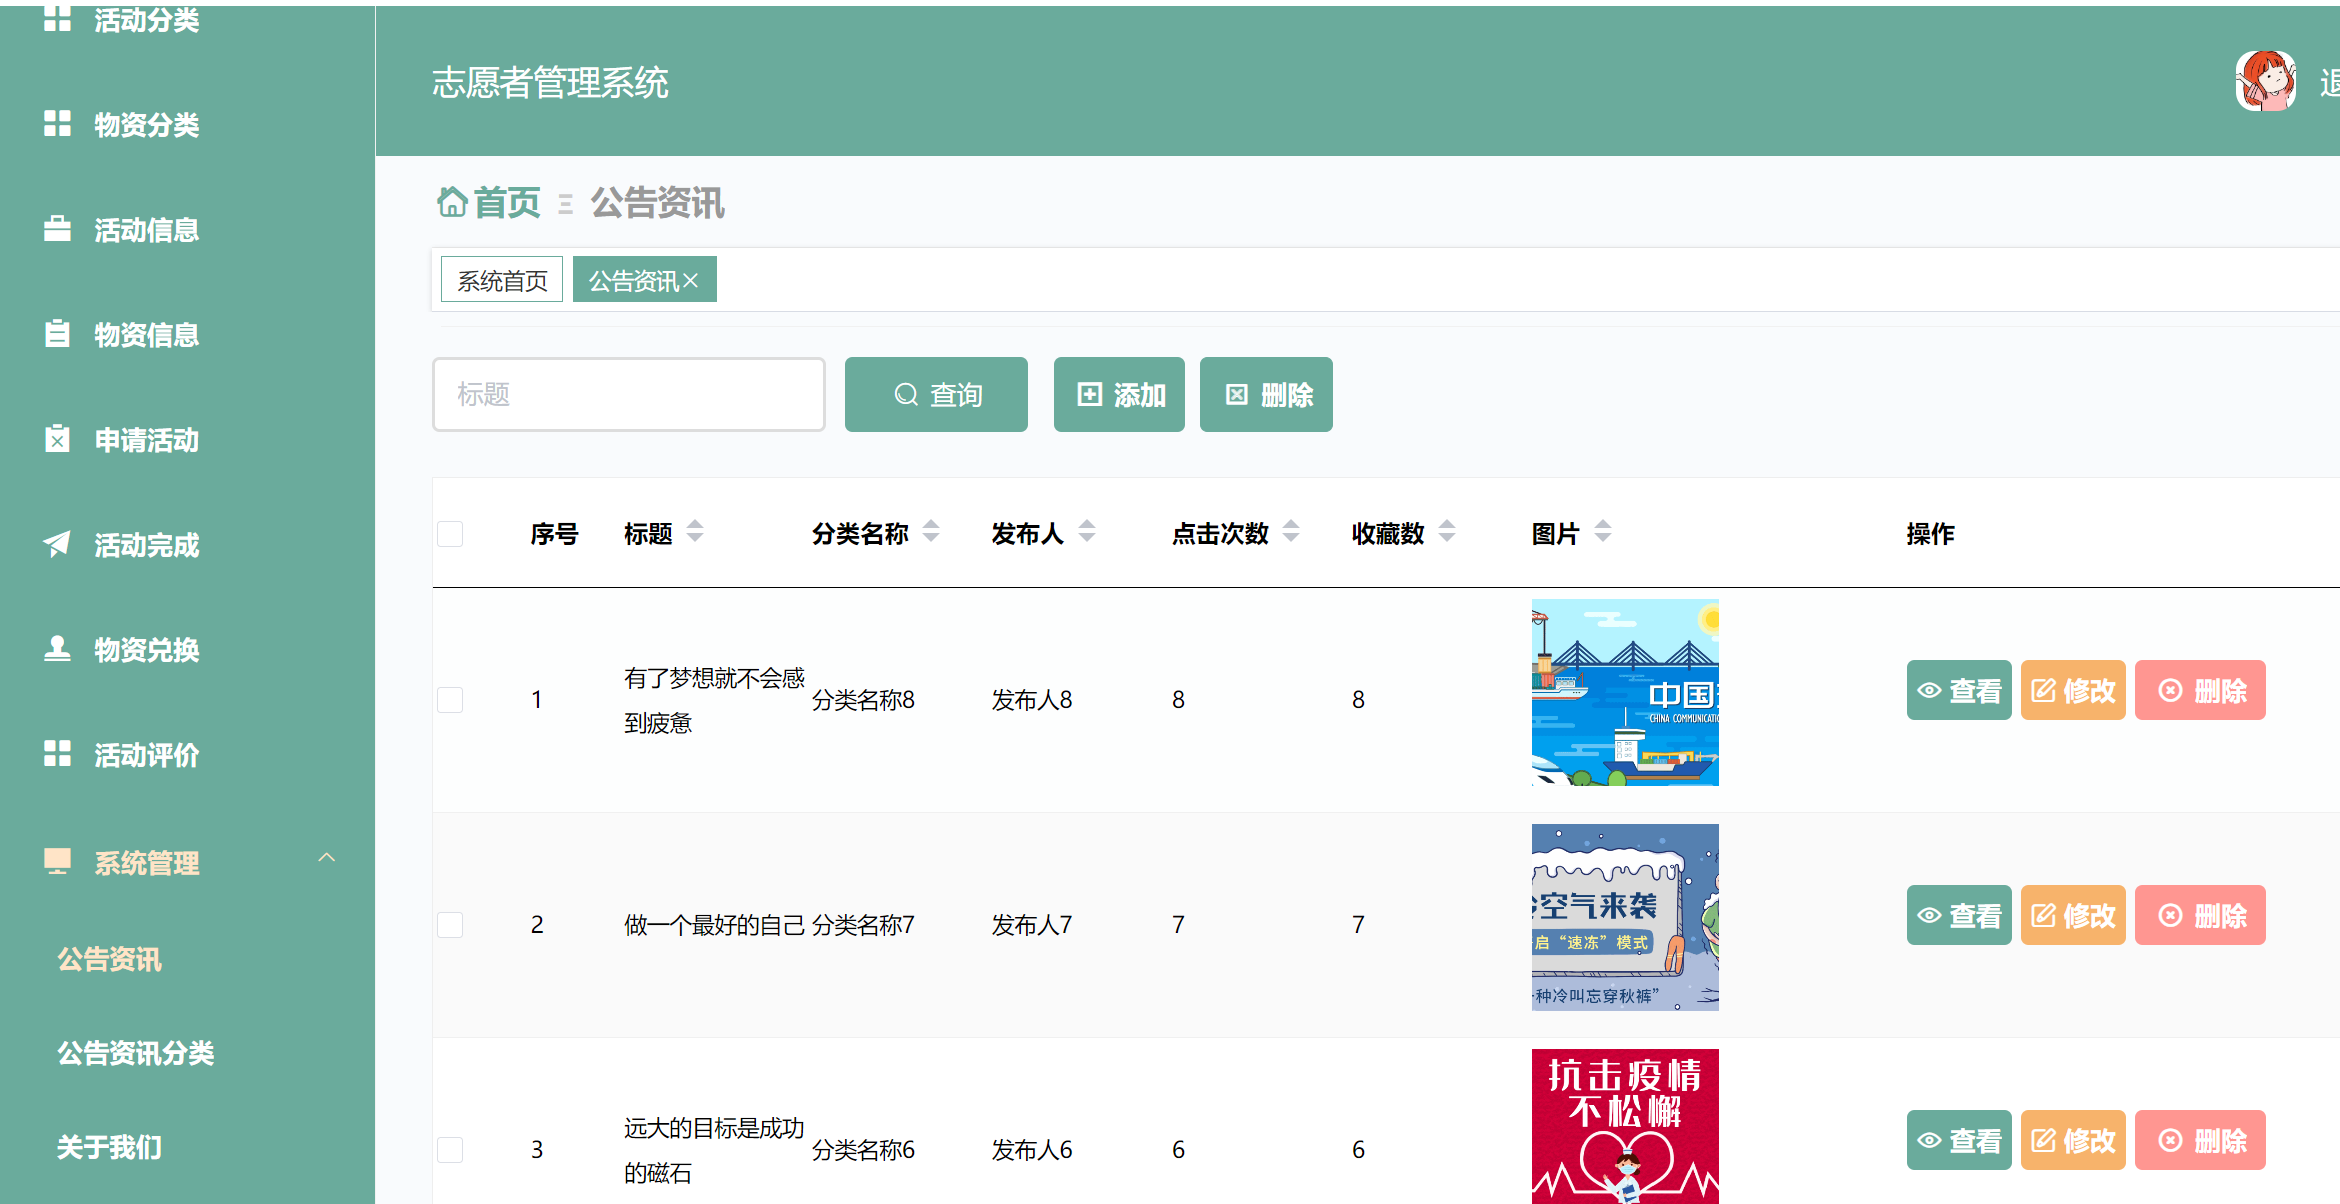The image size is (2340, 1204).
Task: Open the 活动评价 section
Action: pyautogui.click(x=146, y=755)
